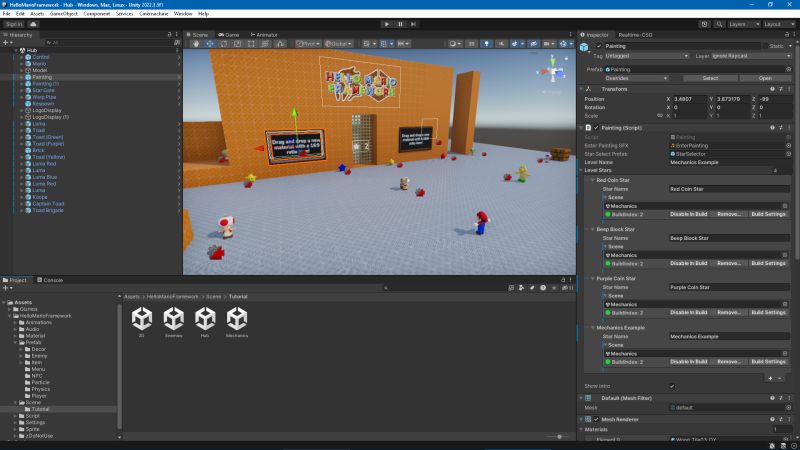The width and height of the screenshot is (800, 450).
Task: Open the Layer Ignore Raycast dropdown
Action: pyautogui.click(x=751, y=56)
